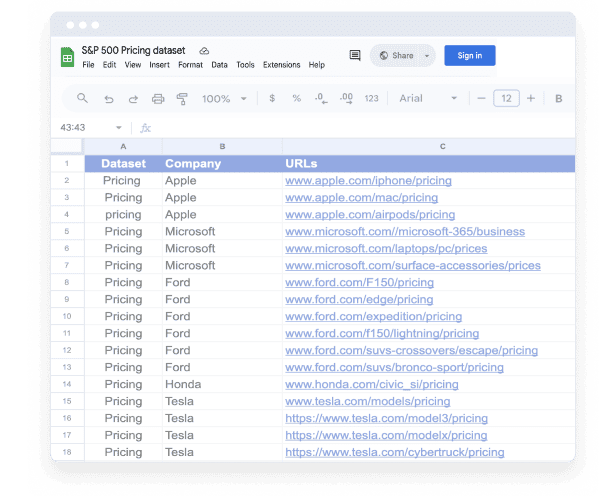Select the paint format tool
The width and height of the screenshot is (615, 497).
(182, 99)
